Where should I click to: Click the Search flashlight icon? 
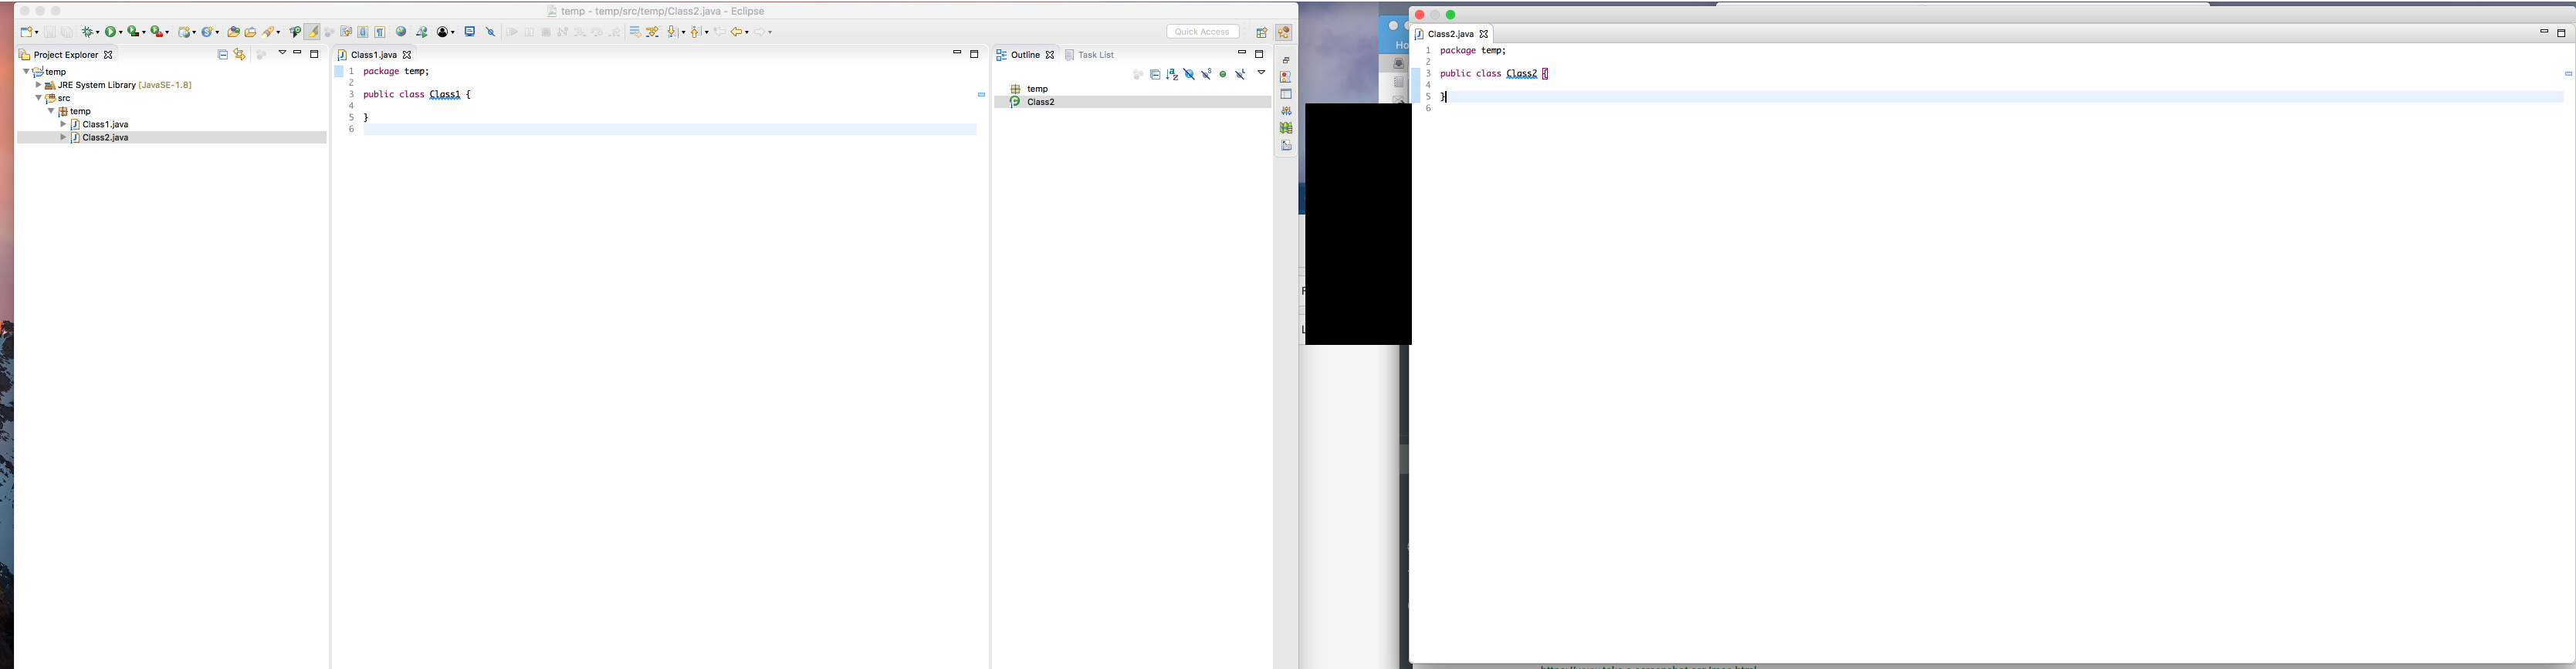point(269,32)
